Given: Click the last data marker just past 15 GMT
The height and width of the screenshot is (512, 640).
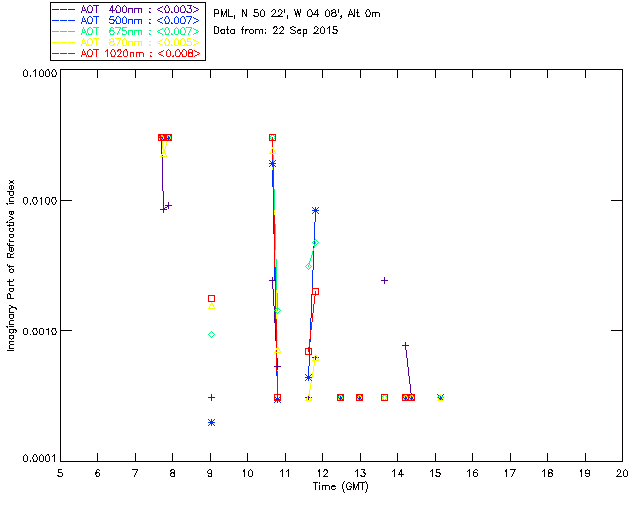Looking at the screenshot, I should 440,398.
